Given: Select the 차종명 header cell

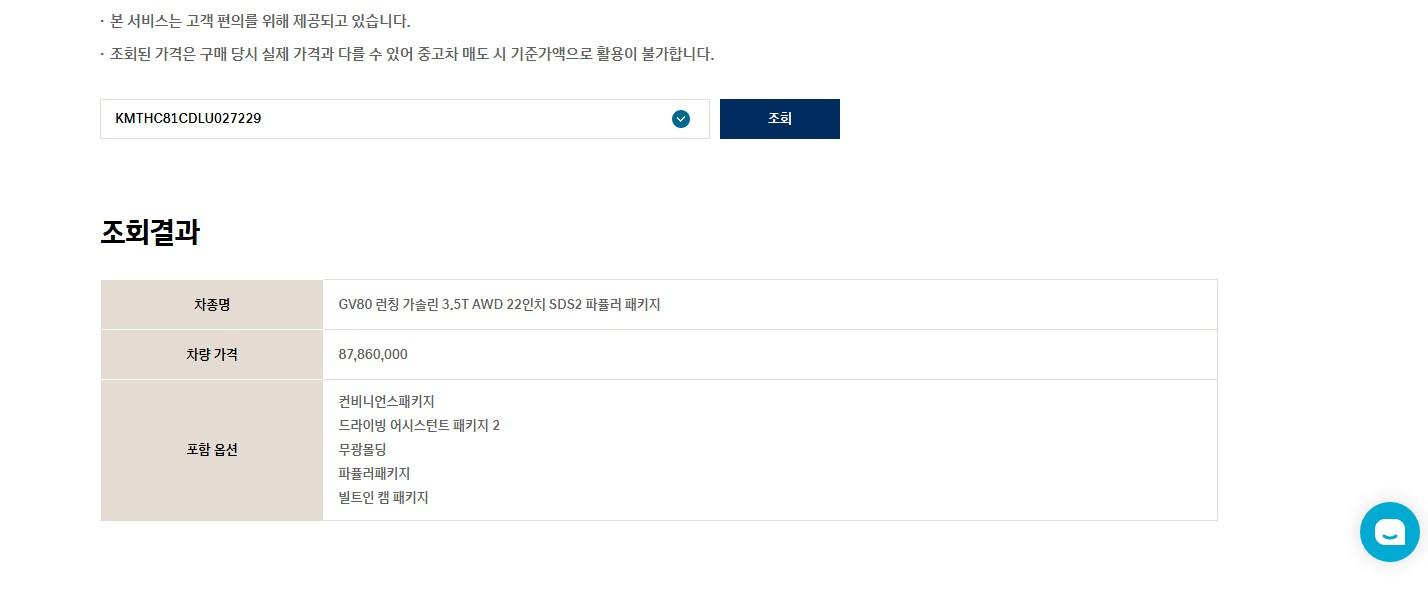Looking at the screenshot, I should tap(212, 305).
